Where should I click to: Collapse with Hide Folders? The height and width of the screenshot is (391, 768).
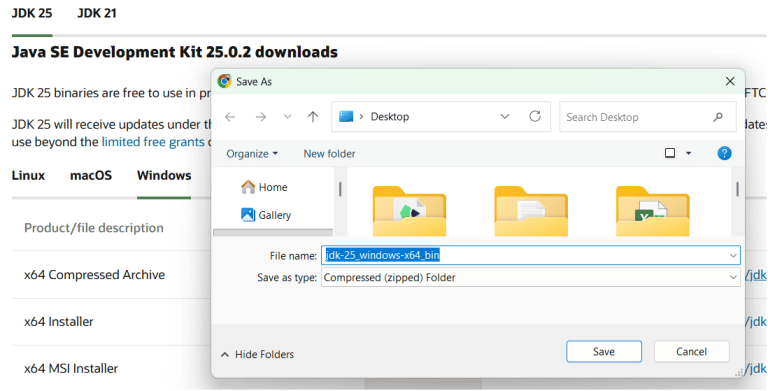click(x=257, y=354)
